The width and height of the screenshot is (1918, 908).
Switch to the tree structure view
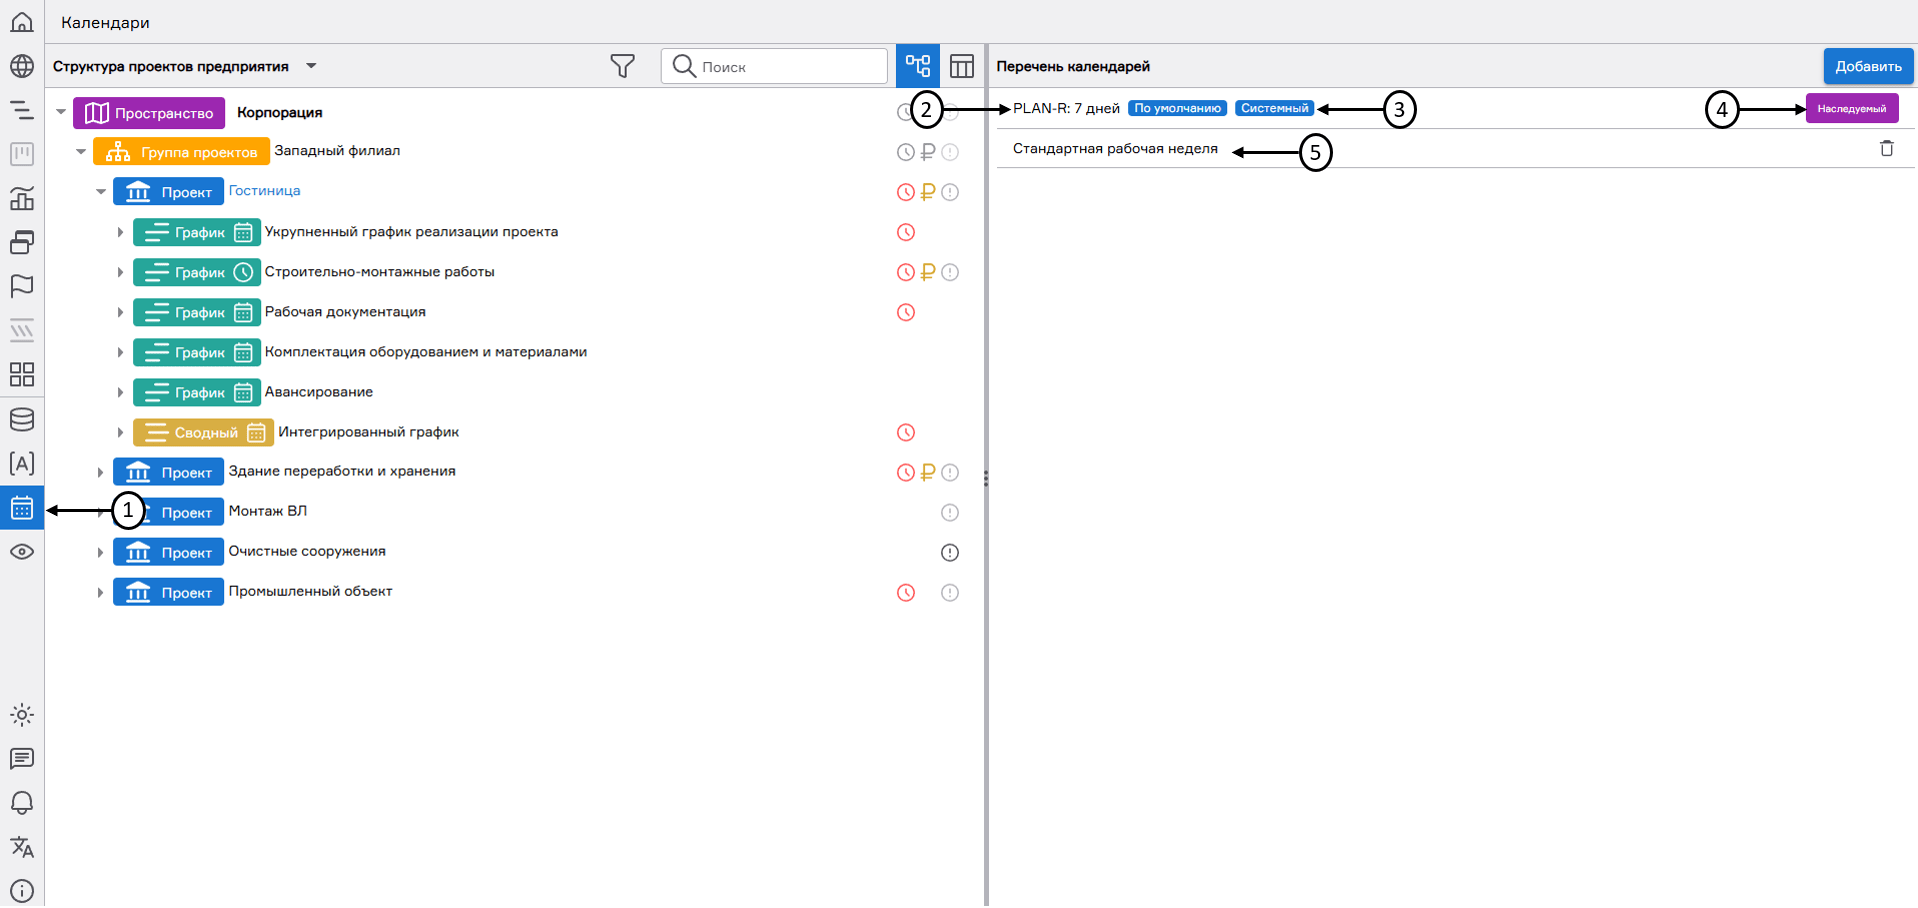[x=917, y=66]
